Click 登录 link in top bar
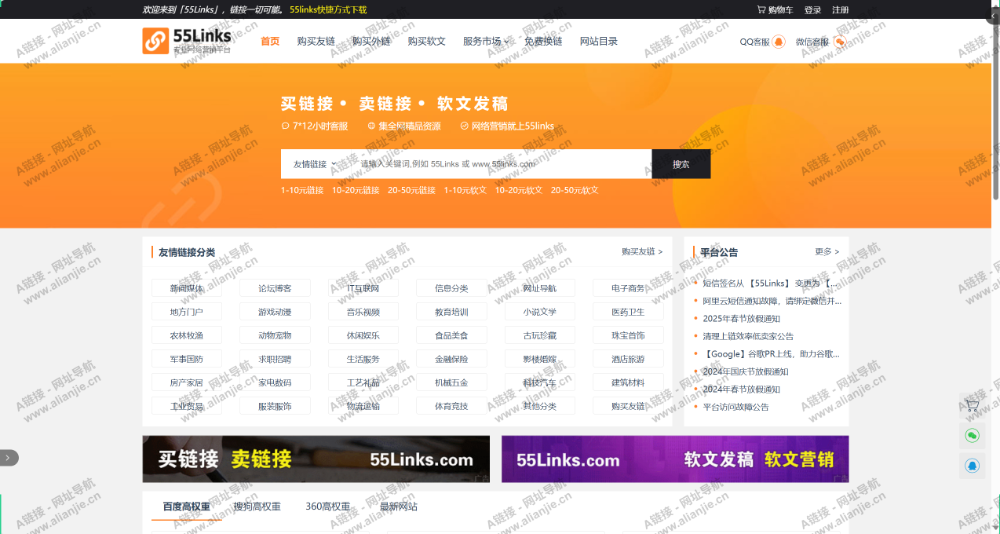The height and width of the screenshot is (534, 1000). click(812, 10)
